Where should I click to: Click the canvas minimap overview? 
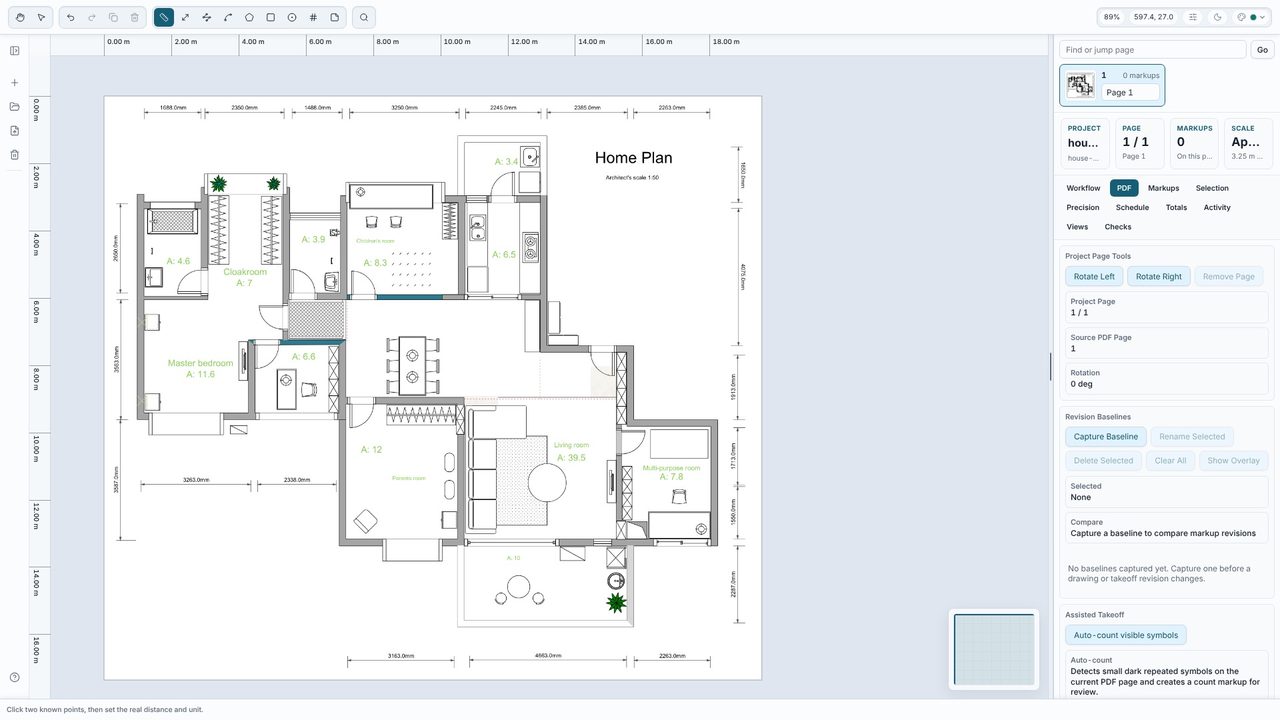click(x=994, y=650)
